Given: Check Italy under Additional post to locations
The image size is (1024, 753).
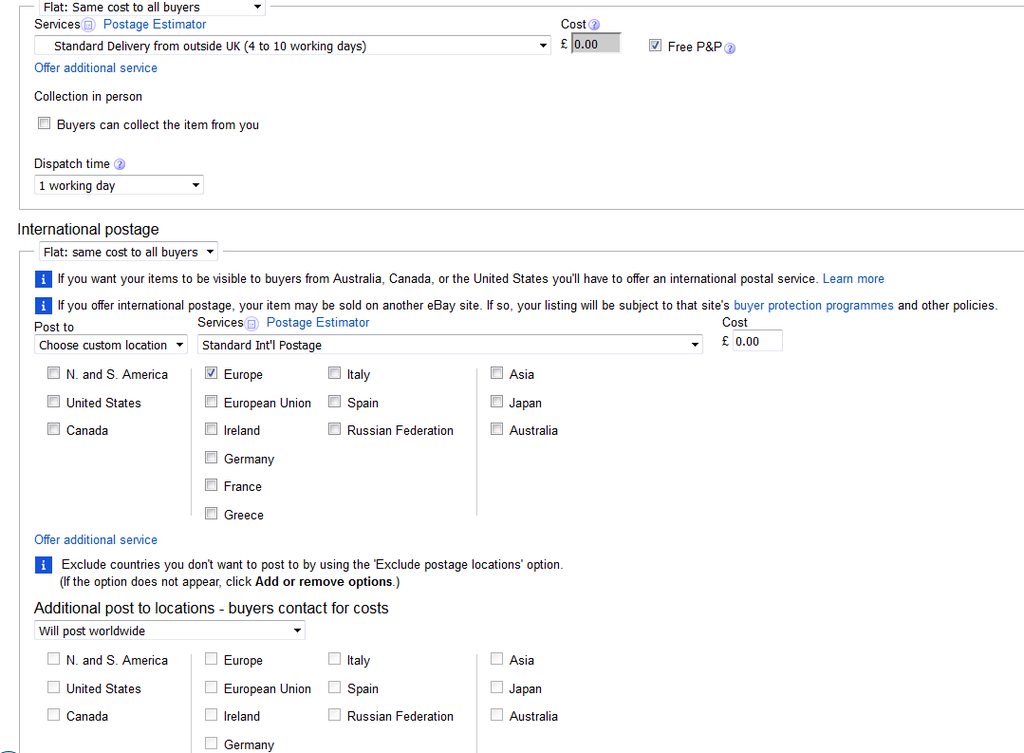Looking at the screenshot, I should tap(334, 659).
